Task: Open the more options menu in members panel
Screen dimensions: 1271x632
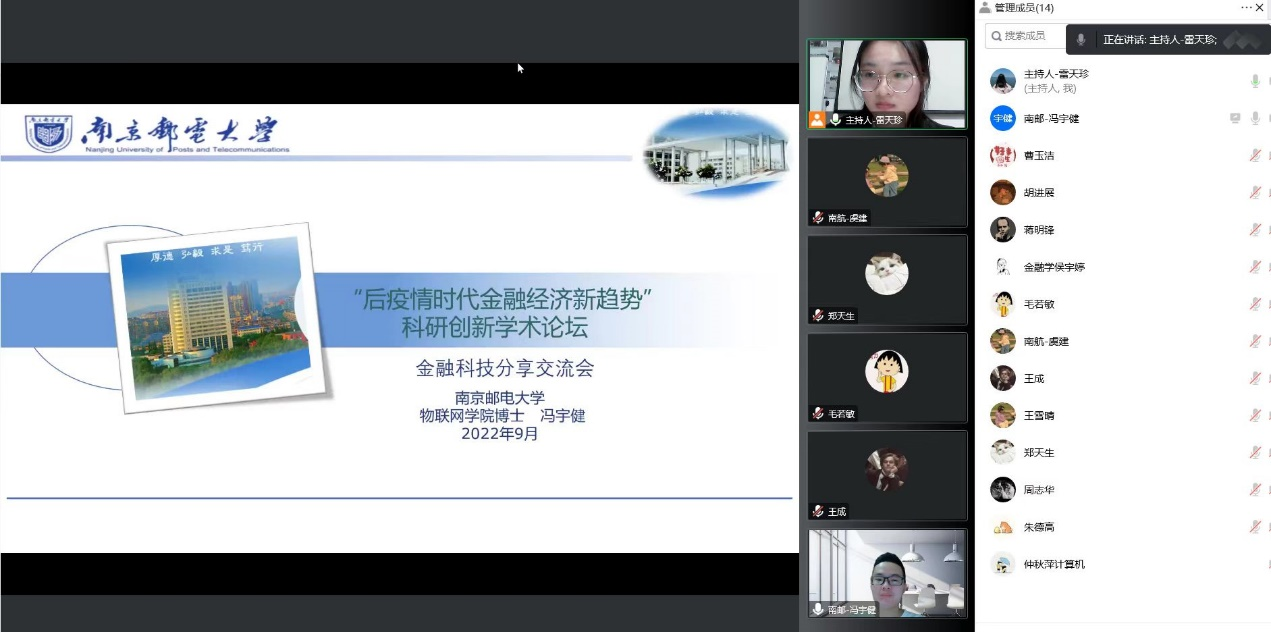Action: [x=1246, y=8]
